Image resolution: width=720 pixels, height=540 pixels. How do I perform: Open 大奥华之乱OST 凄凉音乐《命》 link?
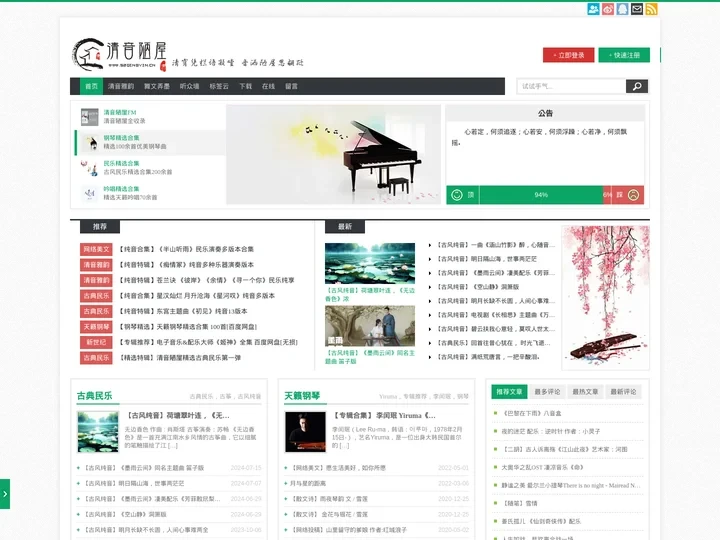pyautogui.click(x=543, y=467)
